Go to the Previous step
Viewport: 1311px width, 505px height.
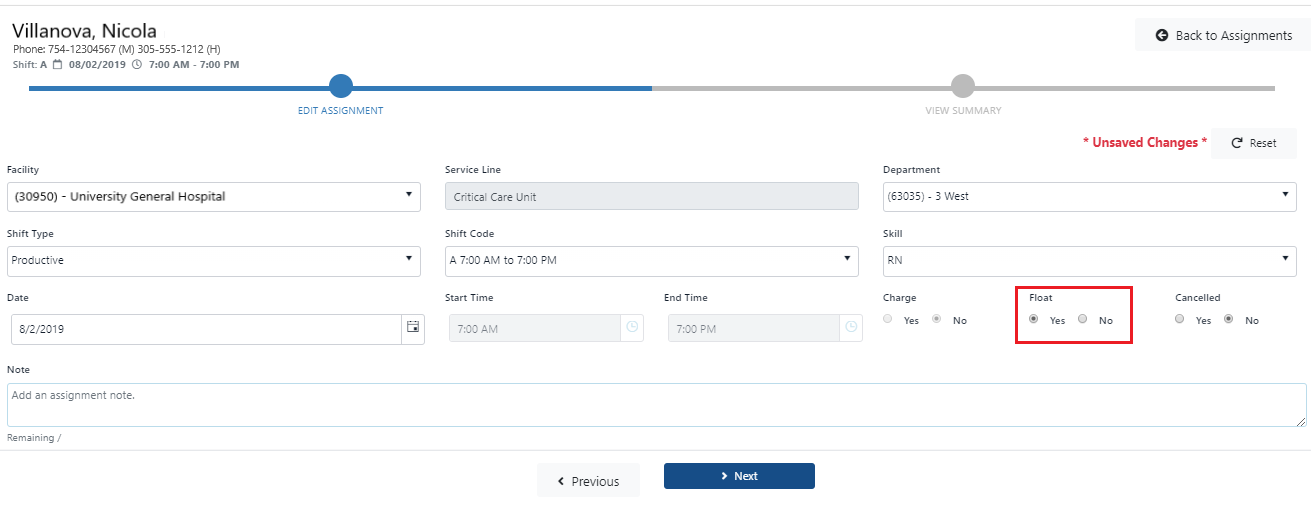coord(588,481)
